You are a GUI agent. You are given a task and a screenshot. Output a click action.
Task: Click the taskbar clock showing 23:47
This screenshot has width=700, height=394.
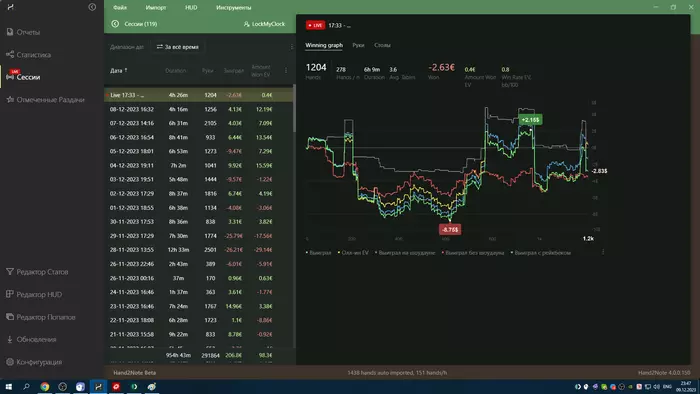[685, 386]
